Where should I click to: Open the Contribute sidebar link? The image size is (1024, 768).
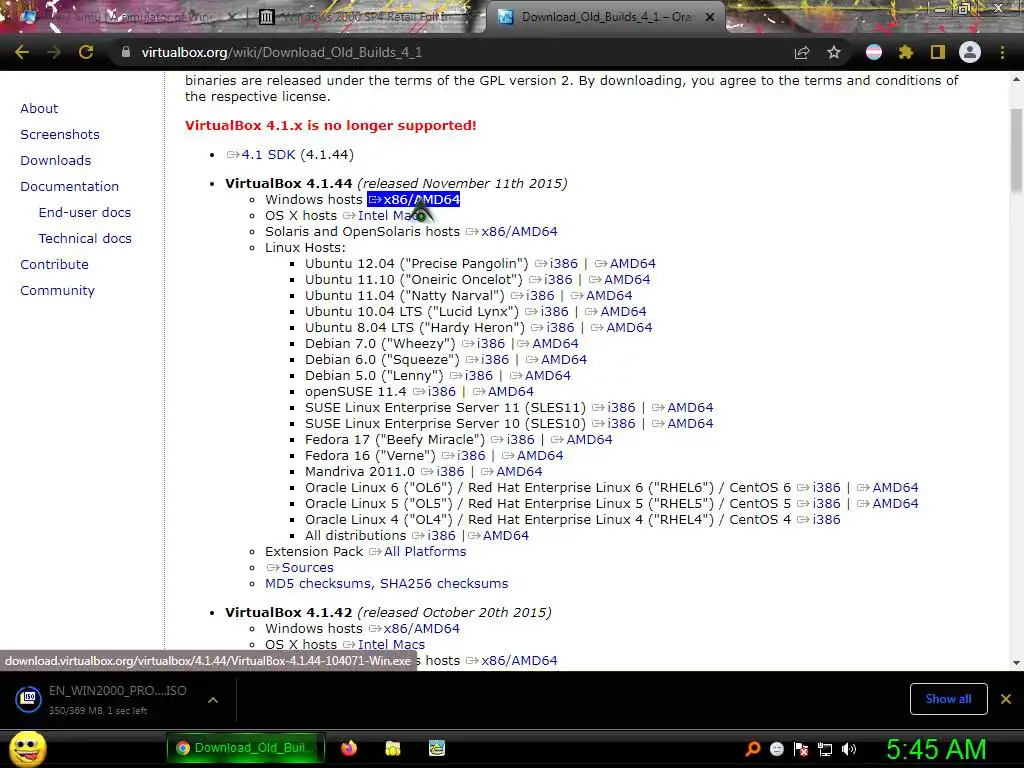(54, 264)
